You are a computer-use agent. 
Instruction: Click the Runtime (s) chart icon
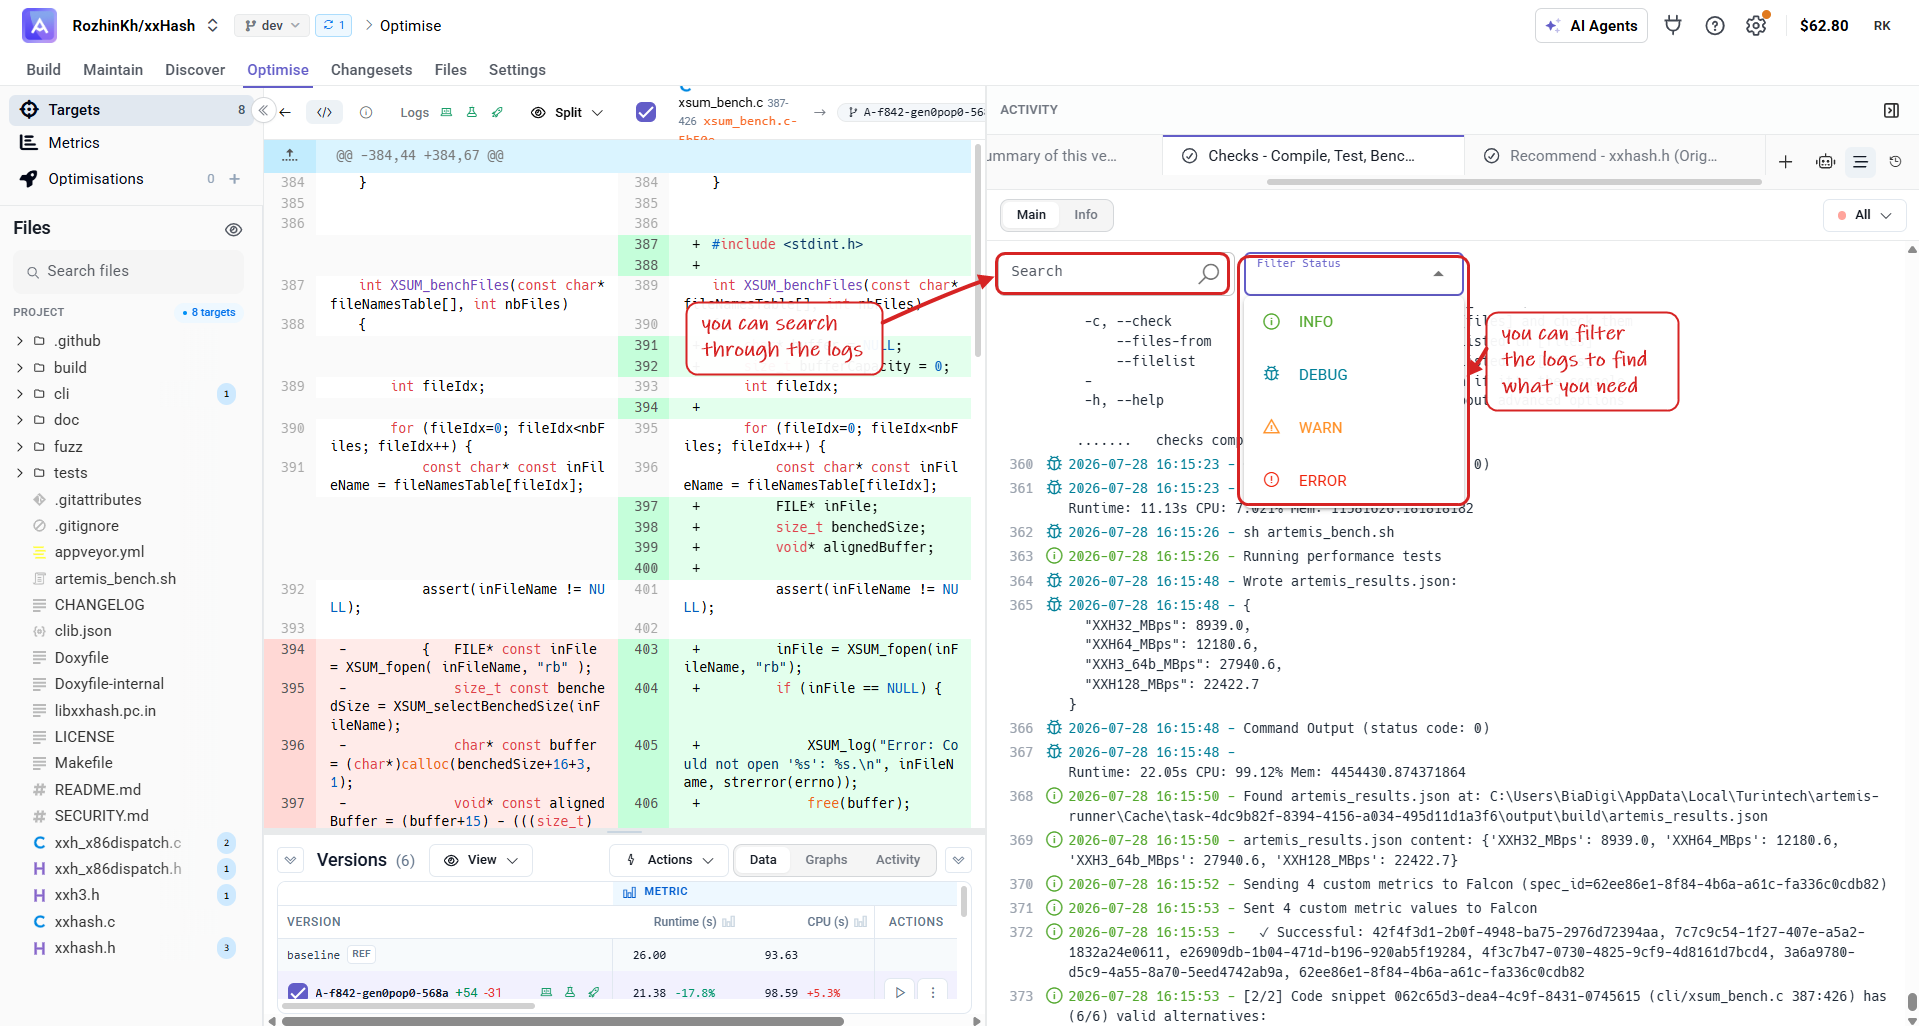728,922
